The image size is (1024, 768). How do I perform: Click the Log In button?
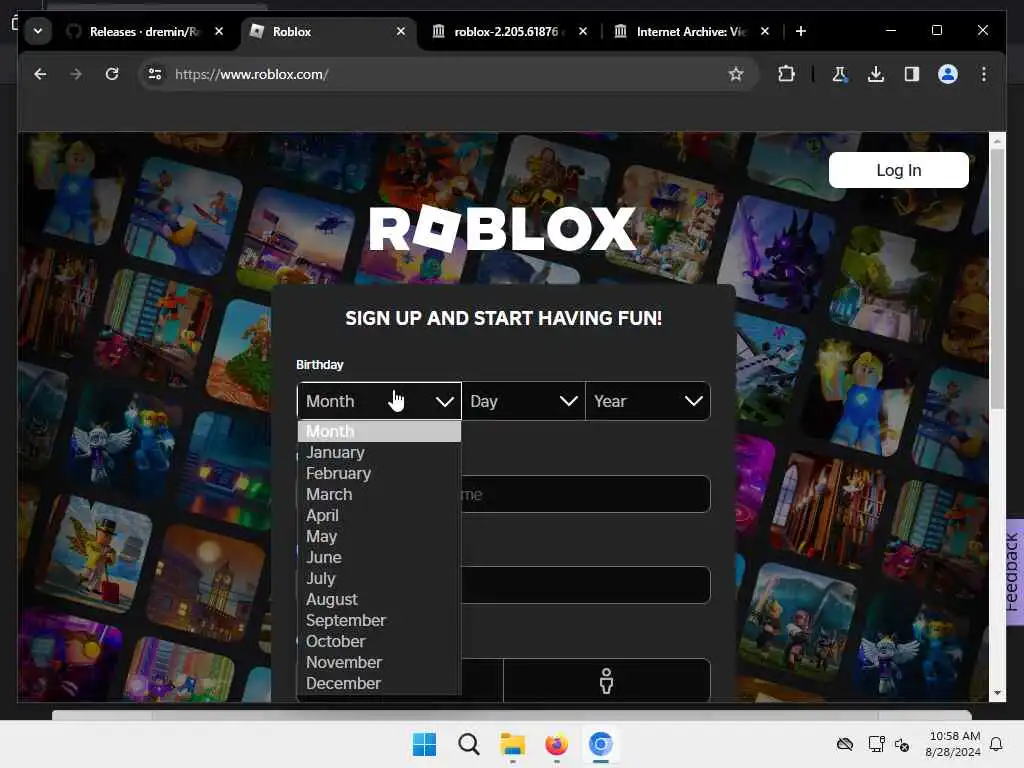(899, 170)
